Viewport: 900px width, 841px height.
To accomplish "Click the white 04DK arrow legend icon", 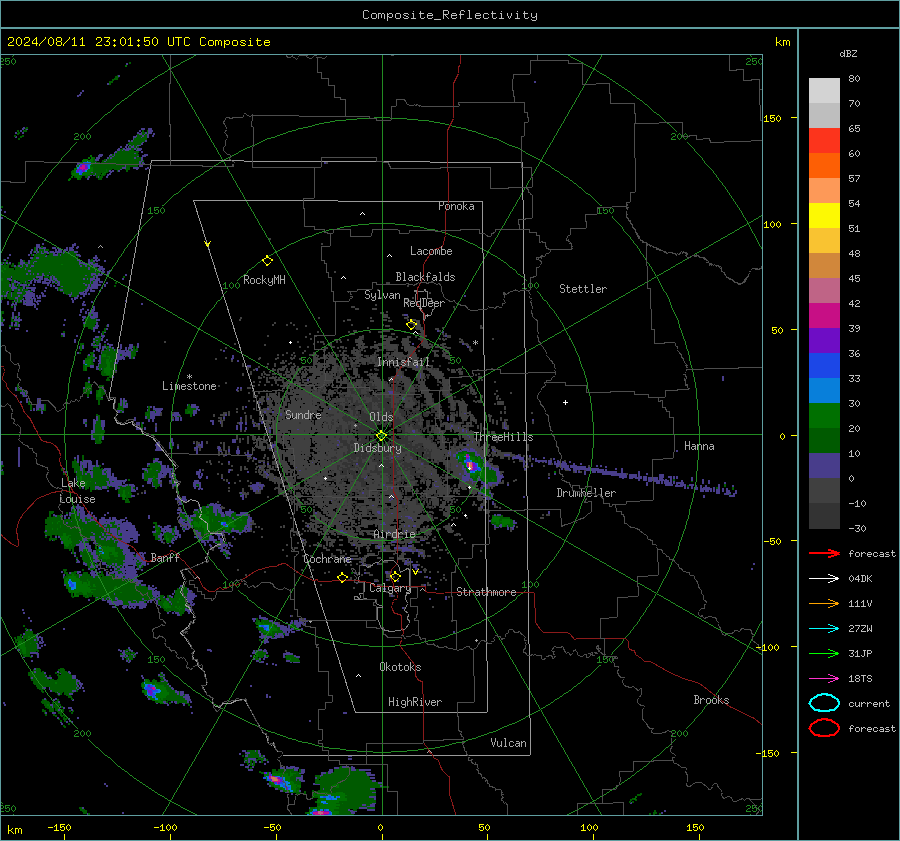I will pos(824,579).
